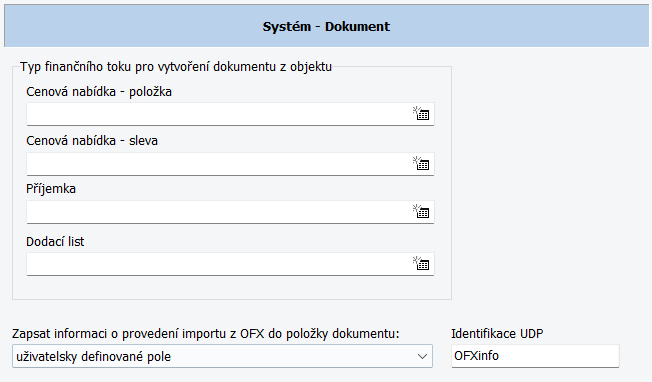Click the Identifikace UDP label
Screen dimensions: 652x382
coord(497,333)
